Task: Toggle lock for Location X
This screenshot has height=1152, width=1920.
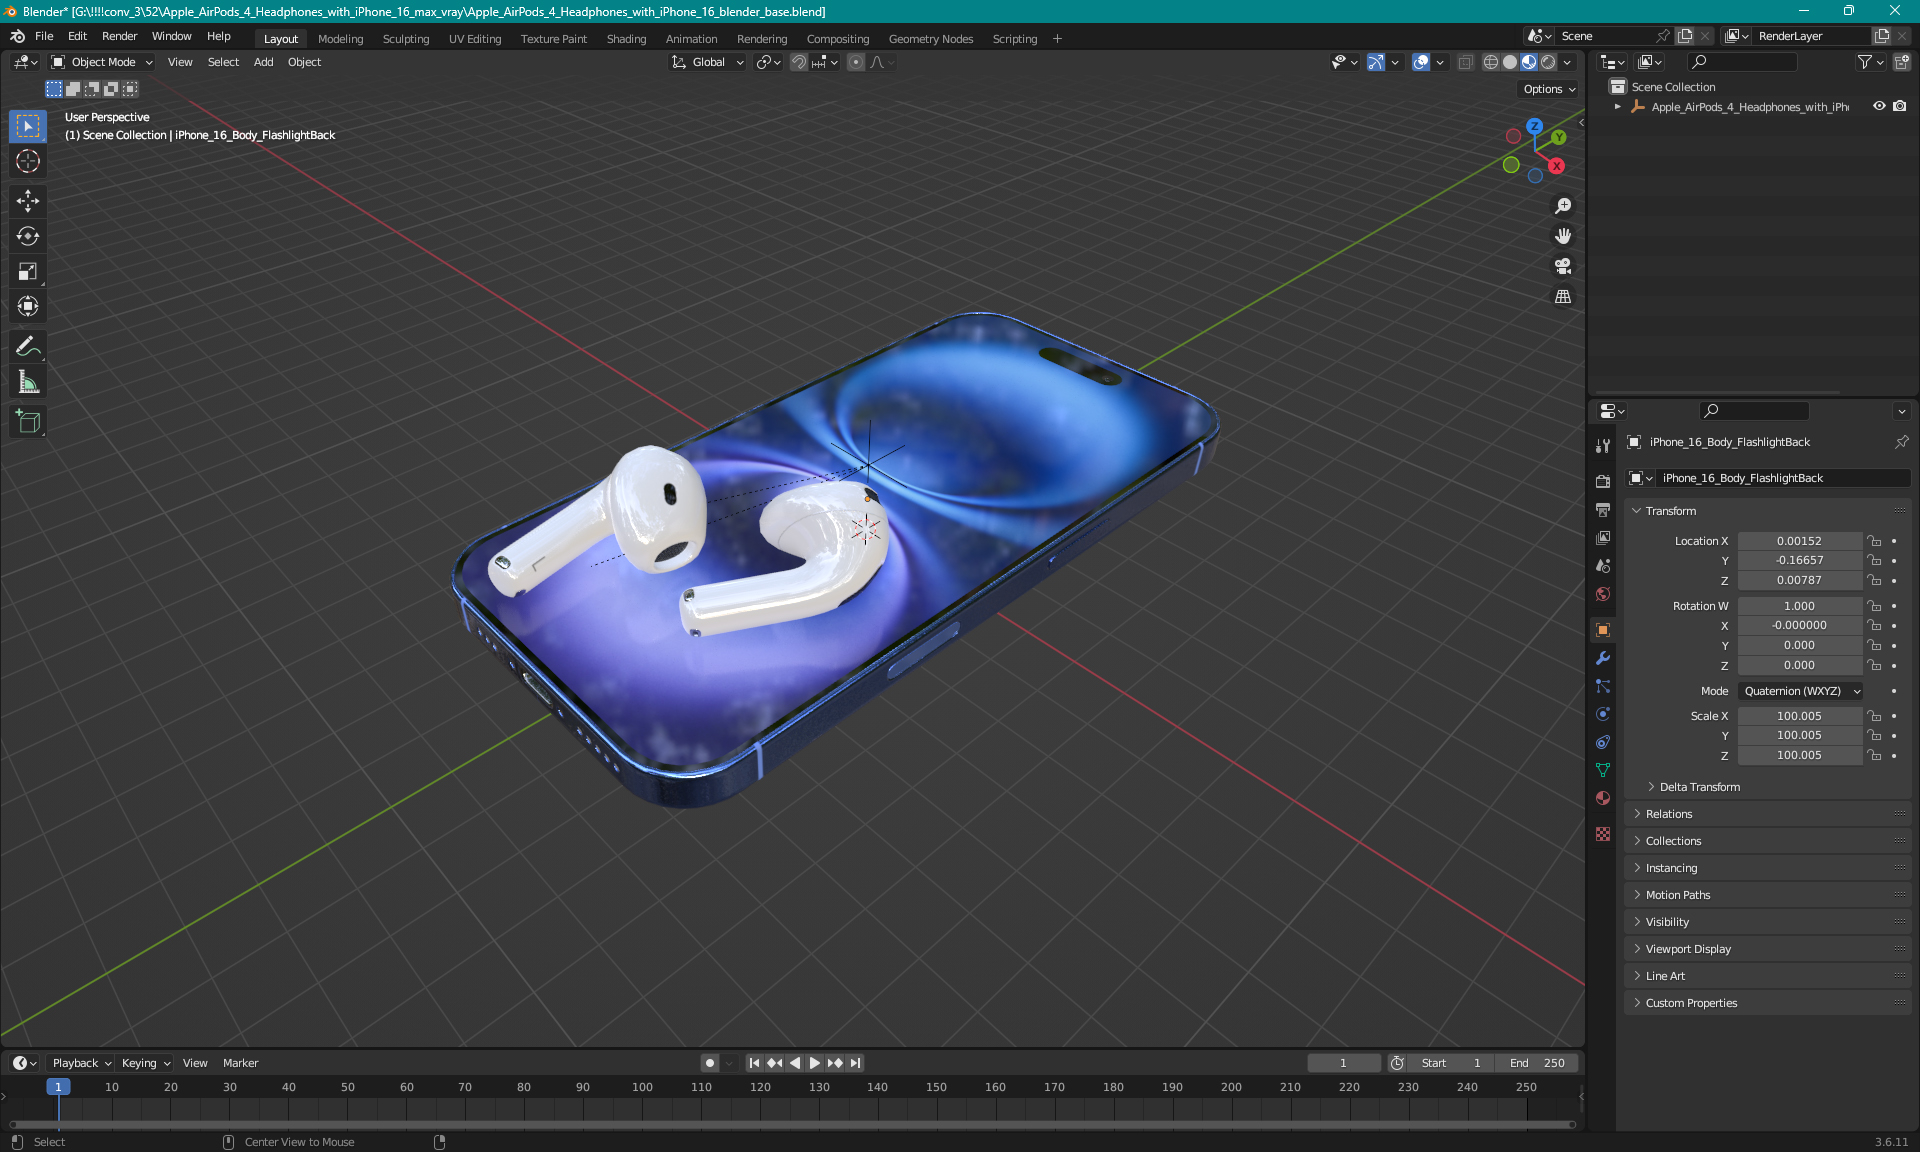Action: [1875, 541]
